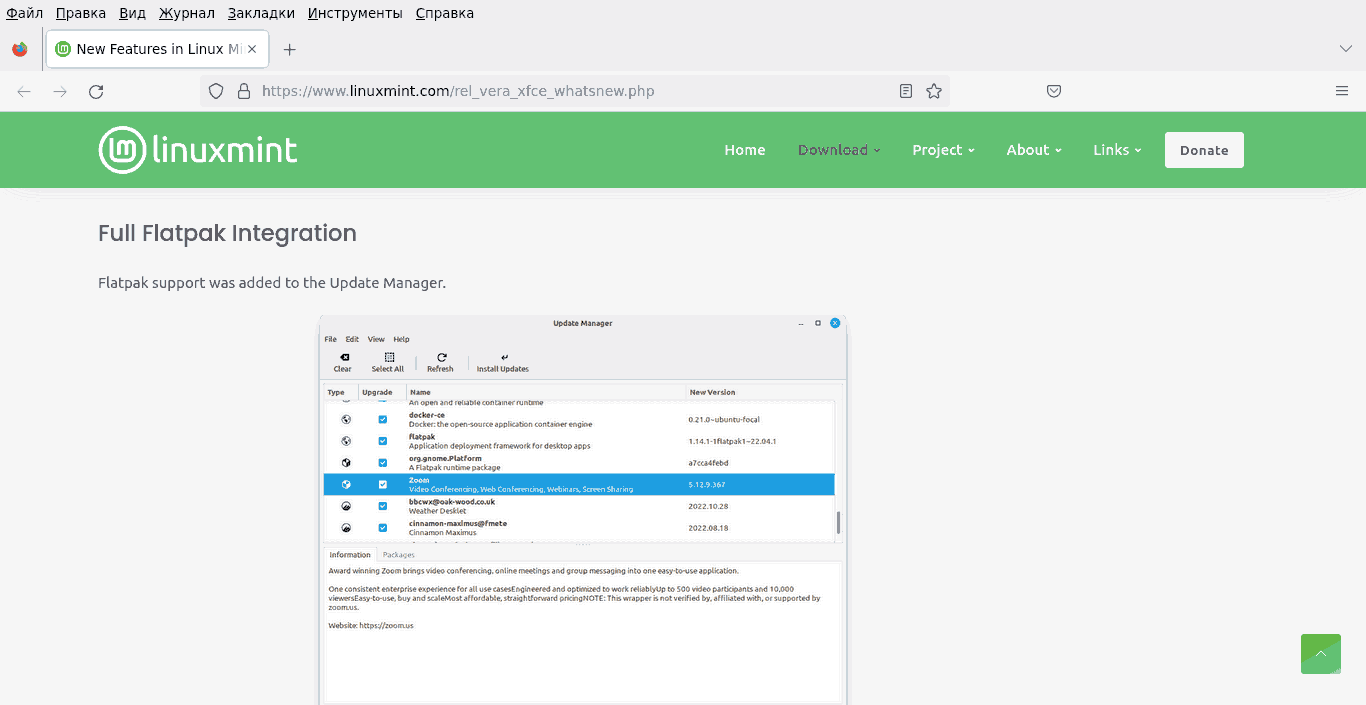Screen dimensions: 1366x705
Task: Click Weather Desklet type icon in screenshot
Action: coord(346,506)
